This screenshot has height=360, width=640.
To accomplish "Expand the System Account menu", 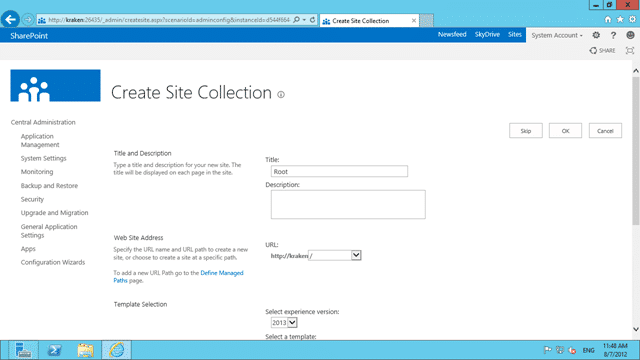I will pyautogui.click(x=557, y=35).
